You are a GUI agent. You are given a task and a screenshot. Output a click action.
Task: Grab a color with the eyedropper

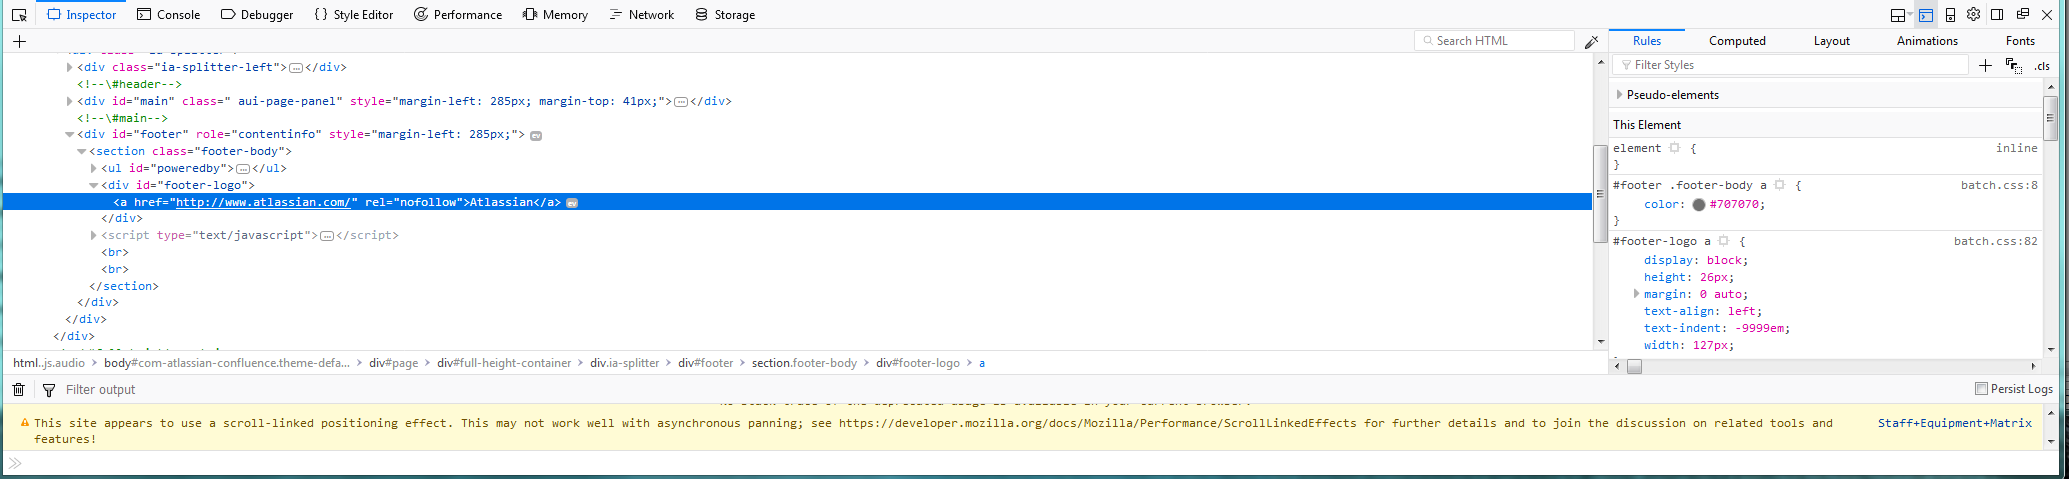point(1592,41)
